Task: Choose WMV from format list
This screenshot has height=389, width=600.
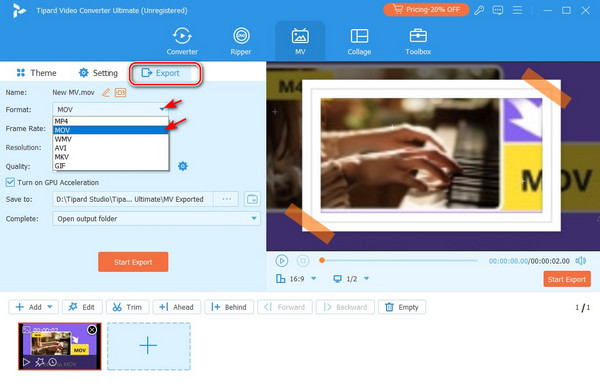Action: click(110, 139)
